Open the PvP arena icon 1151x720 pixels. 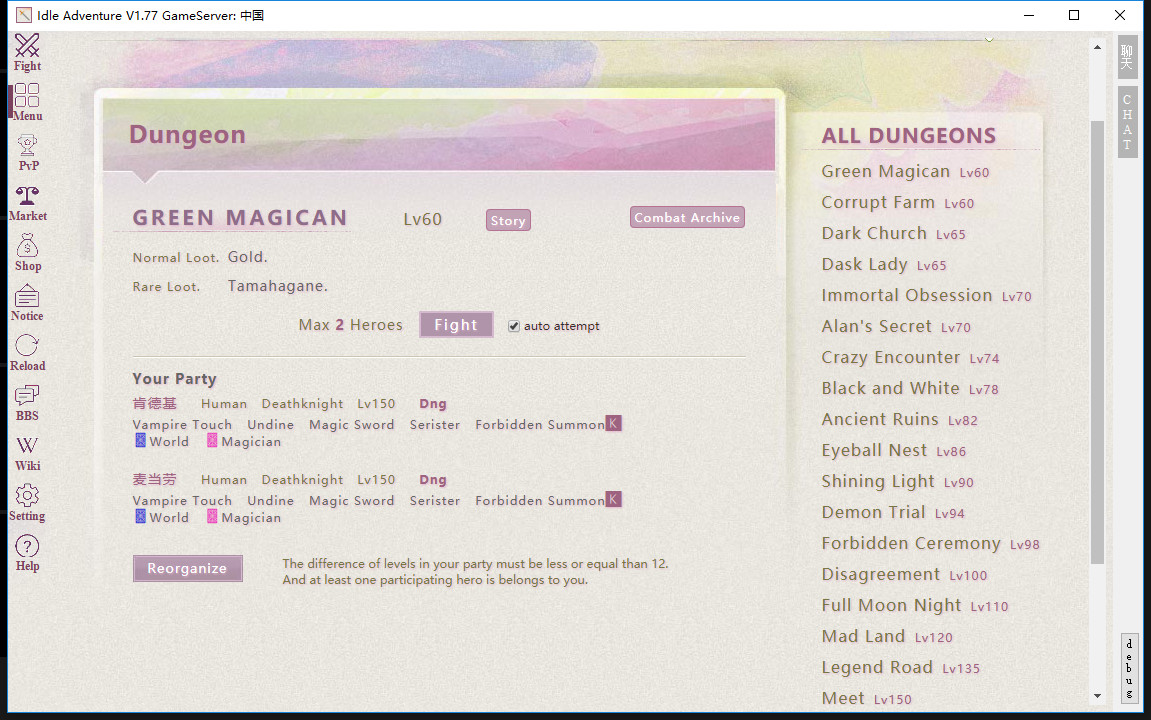click(27, 147)
